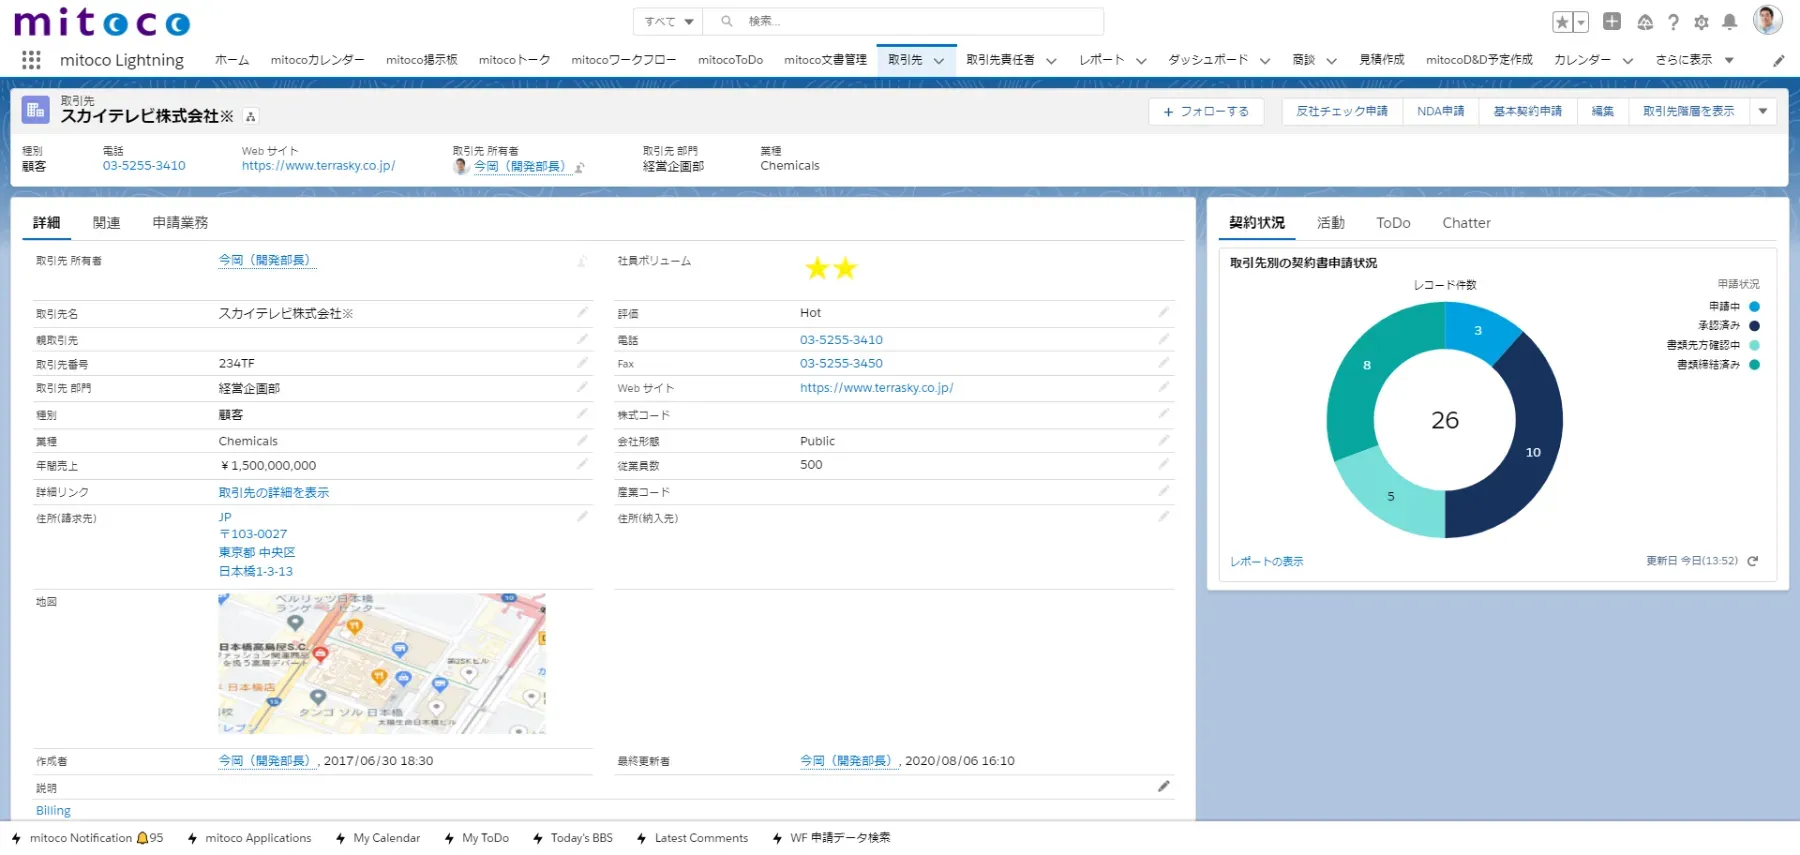Open WF 申請データ検索 utility item

(x=830, y=838)
